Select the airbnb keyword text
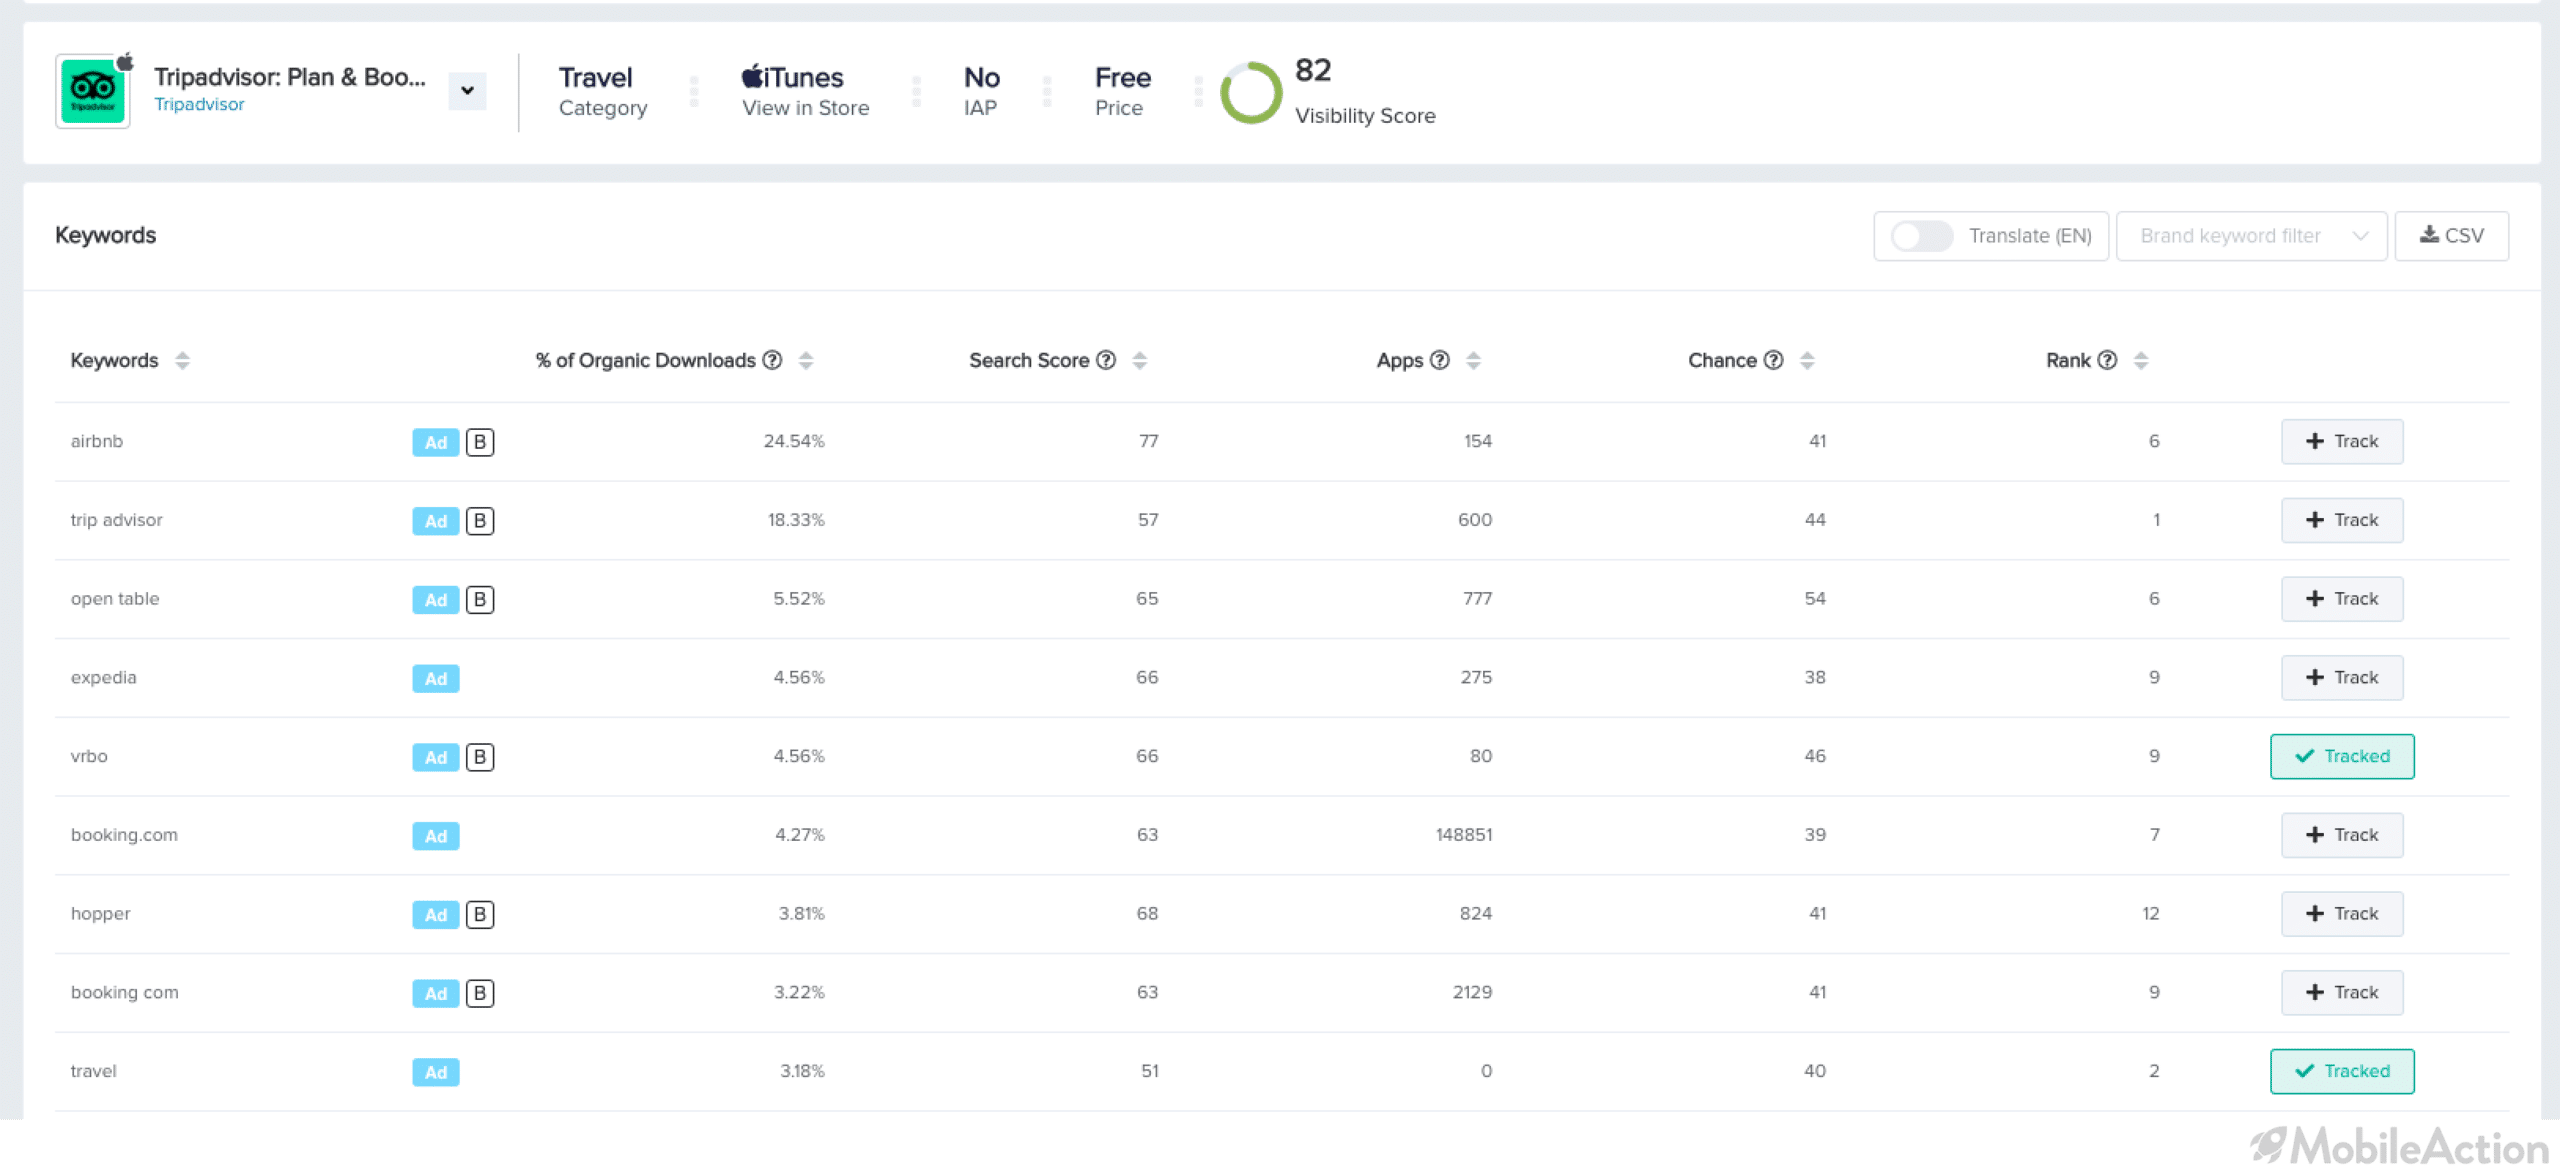 pos(97,441)
